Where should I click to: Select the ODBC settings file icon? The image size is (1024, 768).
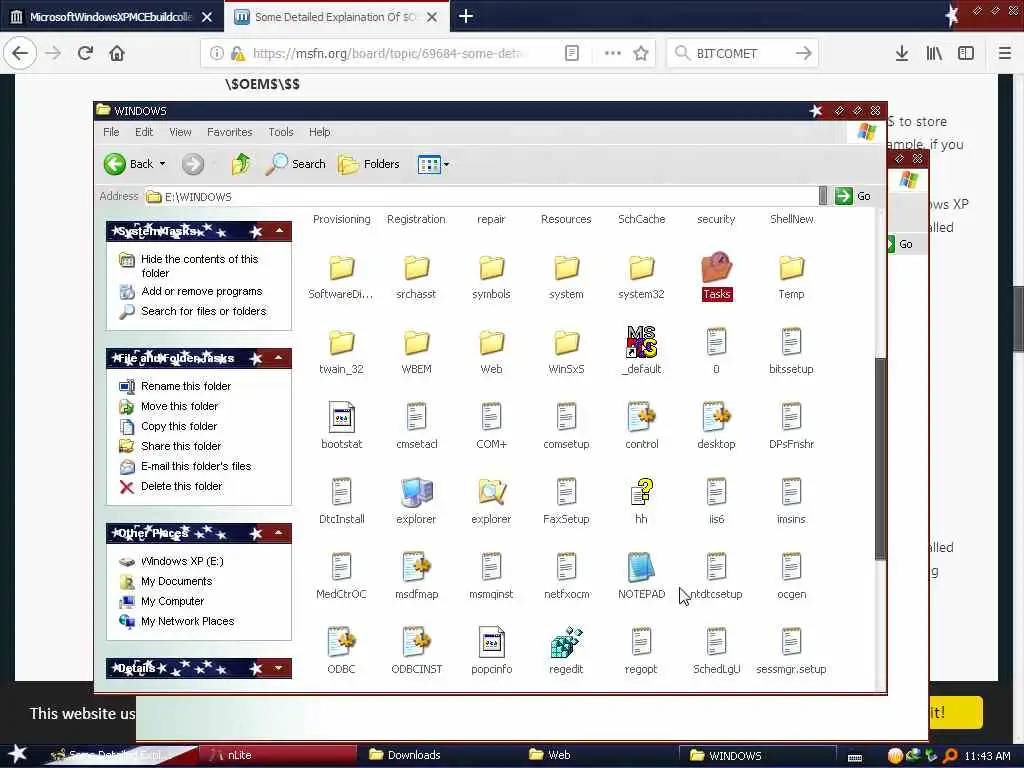(x=342, y=643)
